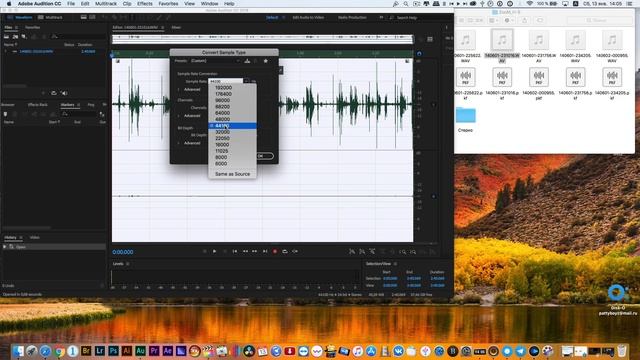
Task: Click the Play button in transport controls
Action: (214, 251)
